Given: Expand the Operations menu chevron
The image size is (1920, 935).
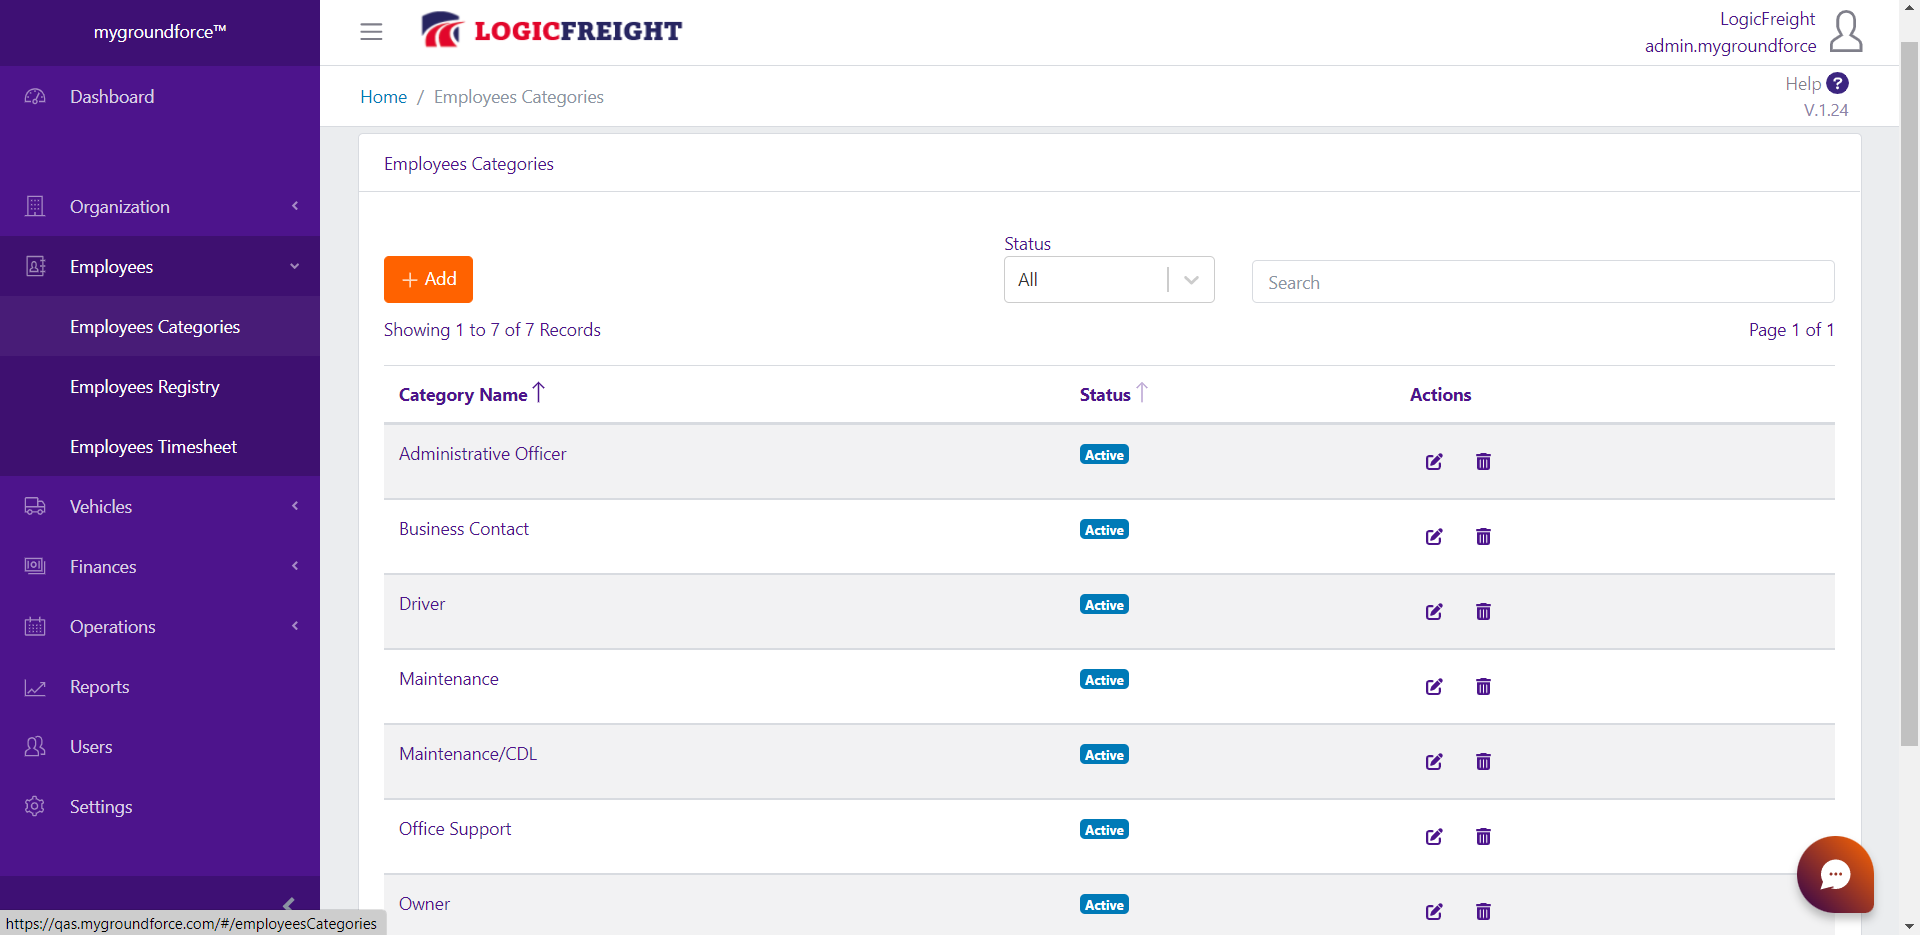Looking at the screenshot, I should point(295,626).
